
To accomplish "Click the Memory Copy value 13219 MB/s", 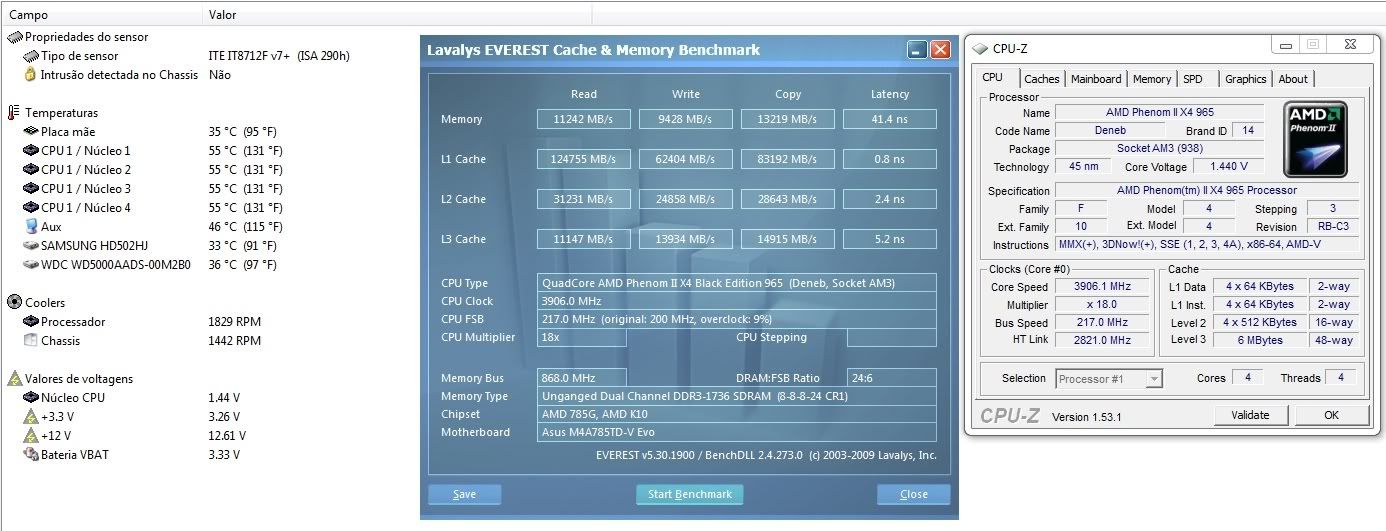I will click(x=788, y=119).
